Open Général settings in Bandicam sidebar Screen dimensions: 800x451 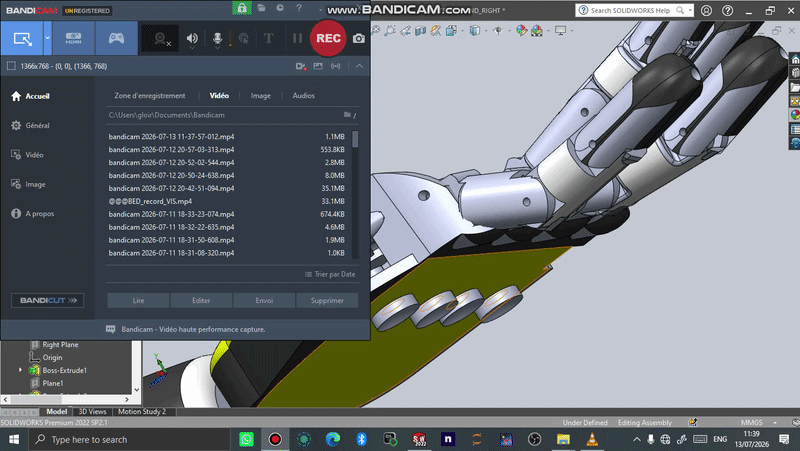coord(31,126)
